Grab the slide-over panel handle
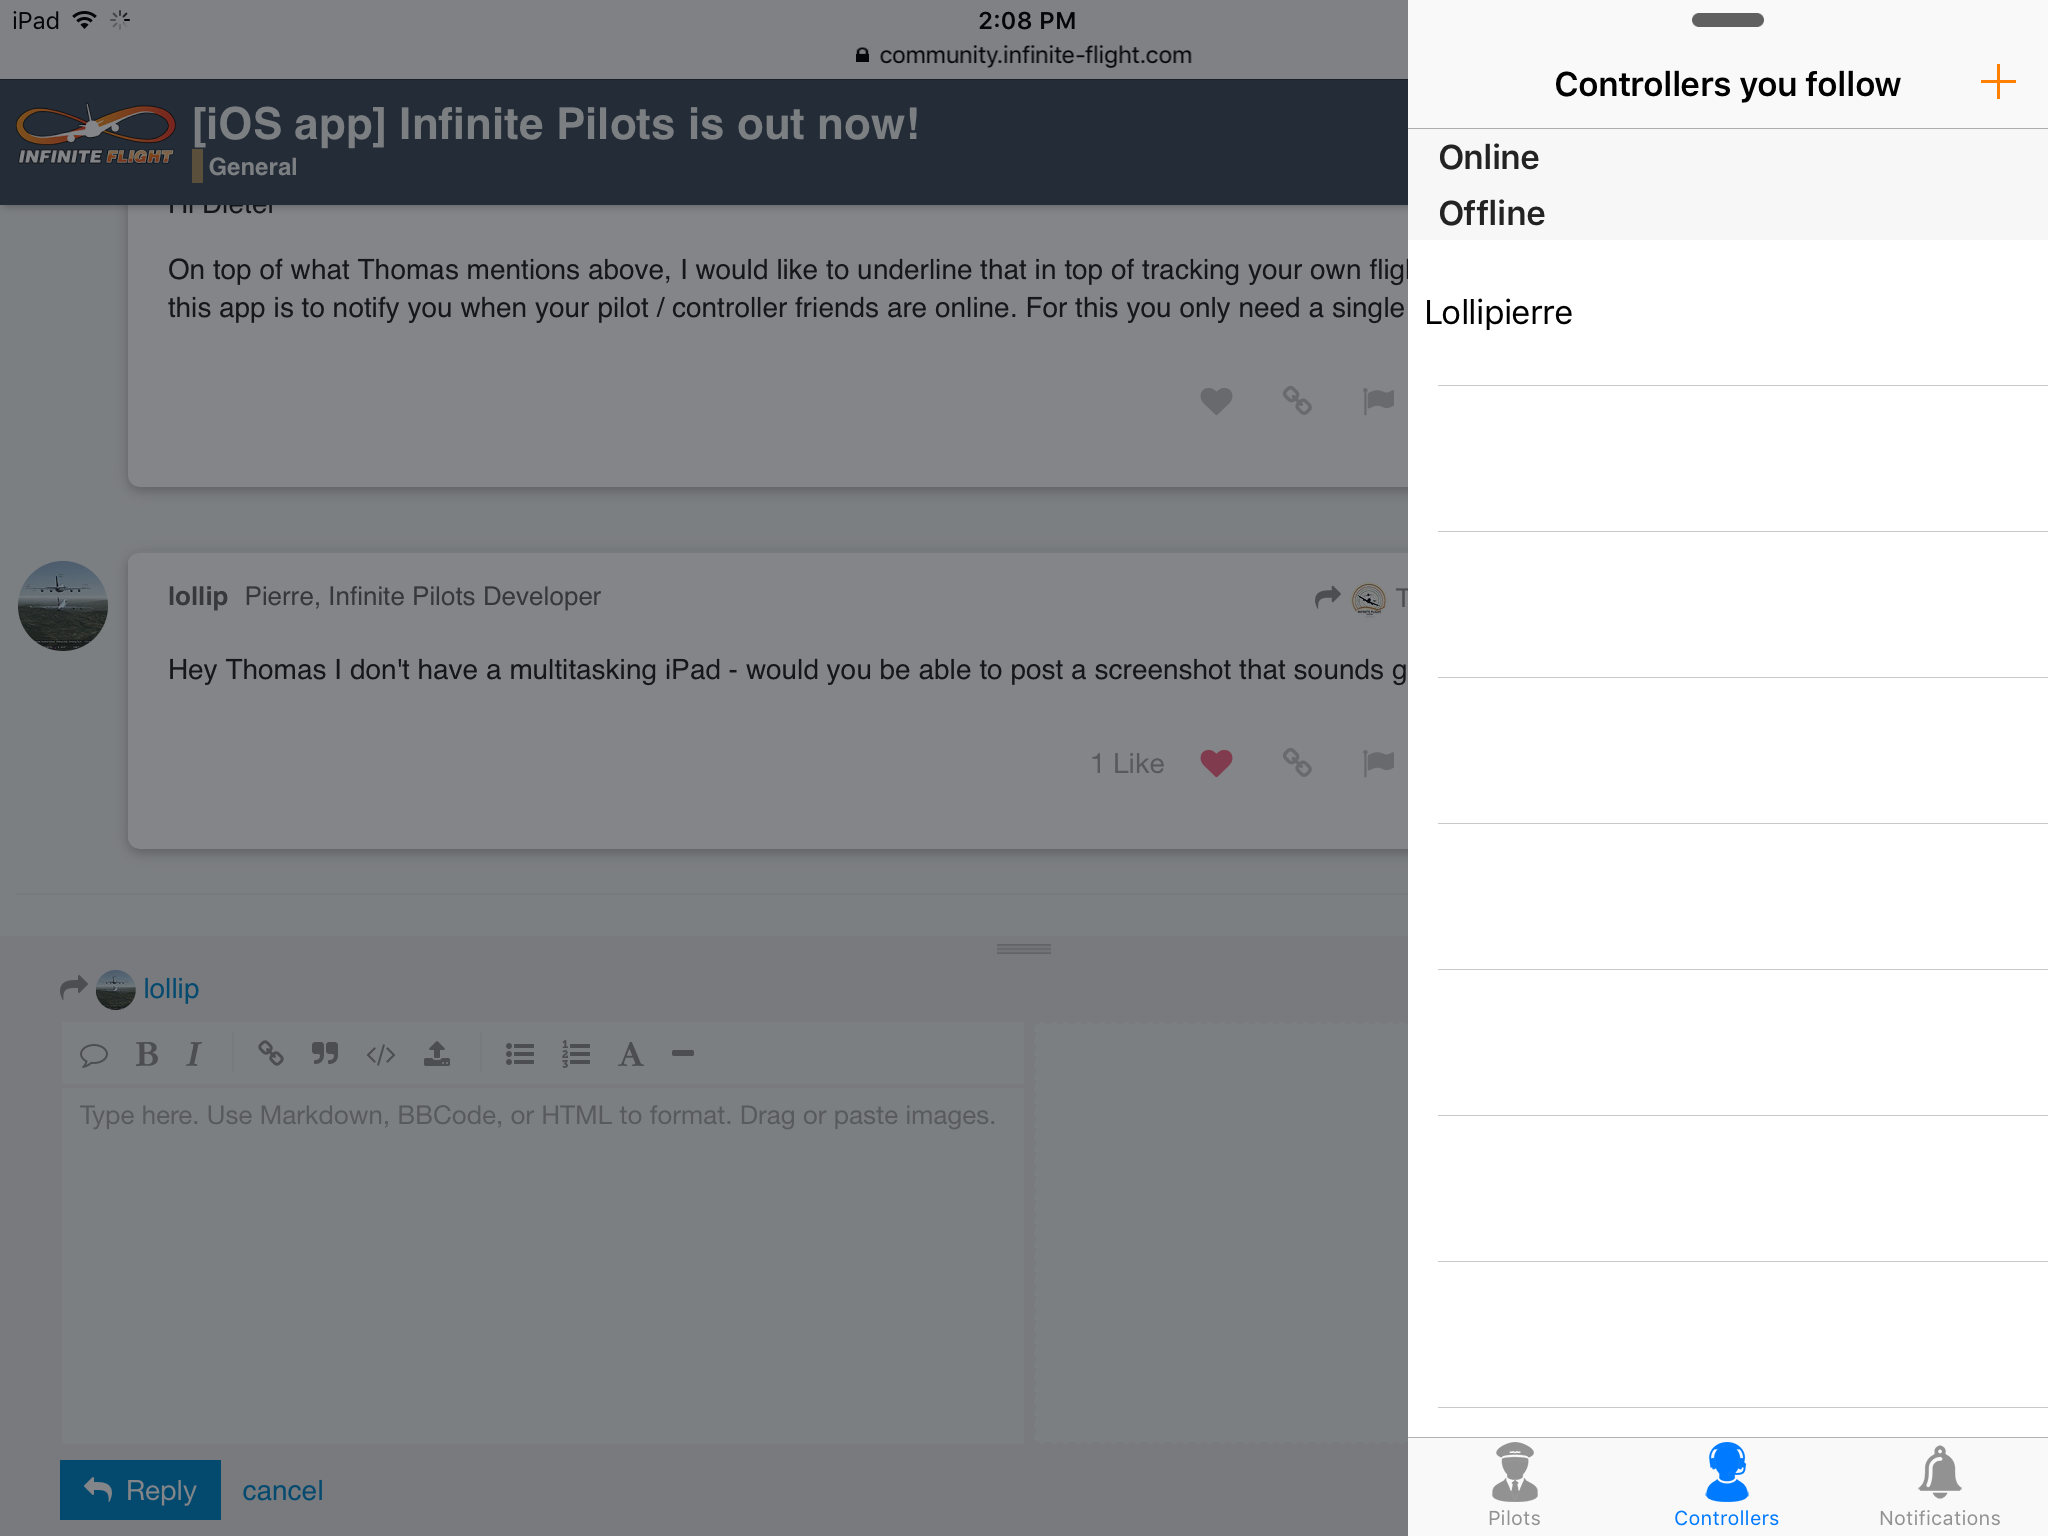 [x=1727, y=20]
